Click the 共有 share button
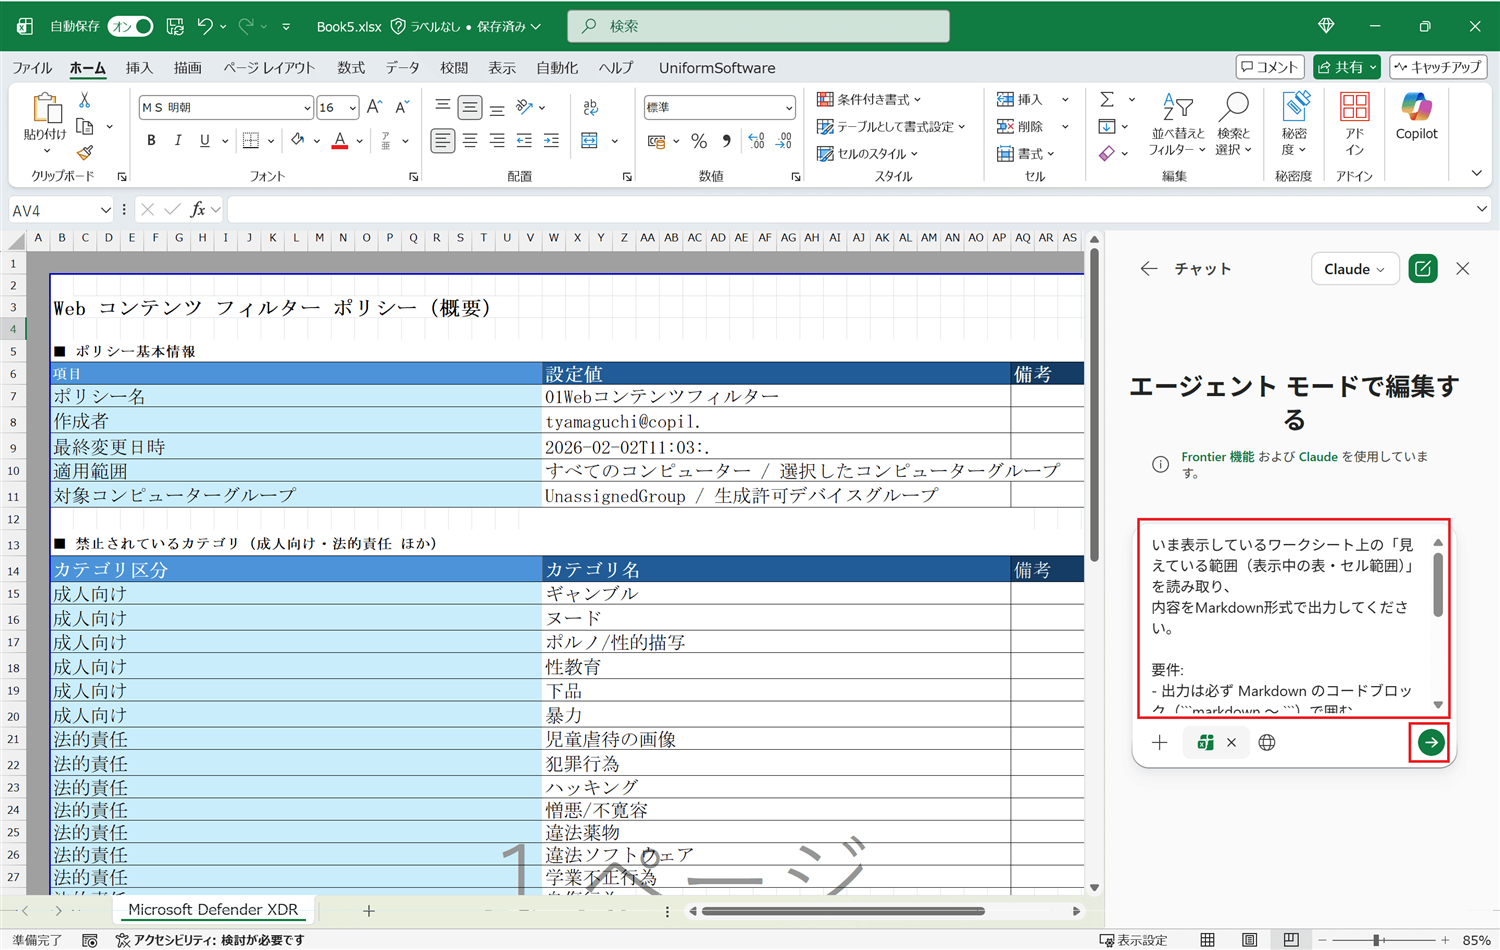 pyautogui.click(x=1346, y=67)
